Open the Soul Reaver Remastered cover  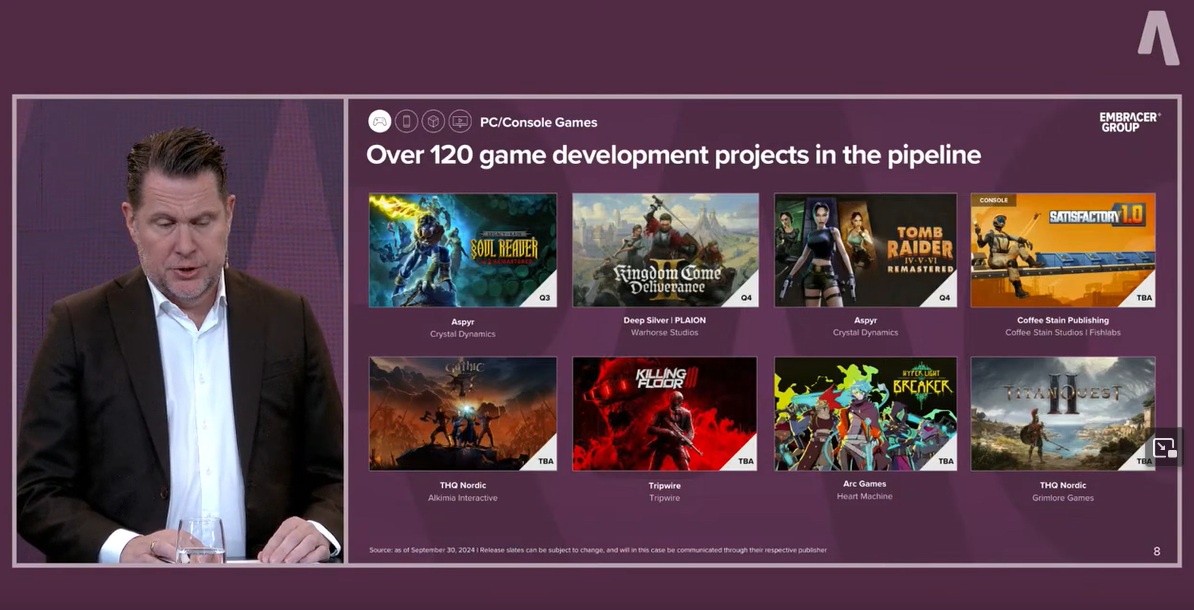pos(463,250)
